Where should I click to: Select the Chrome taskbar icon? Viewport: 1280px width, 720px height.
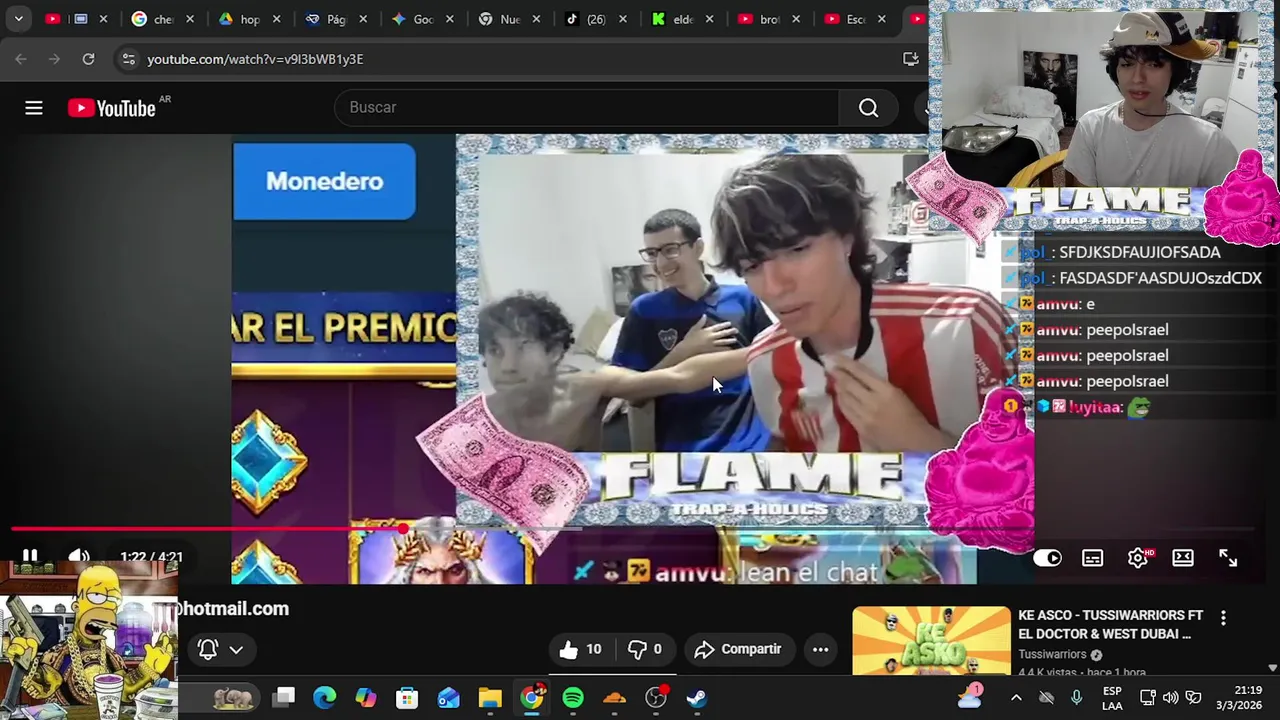tap(532, 697)
